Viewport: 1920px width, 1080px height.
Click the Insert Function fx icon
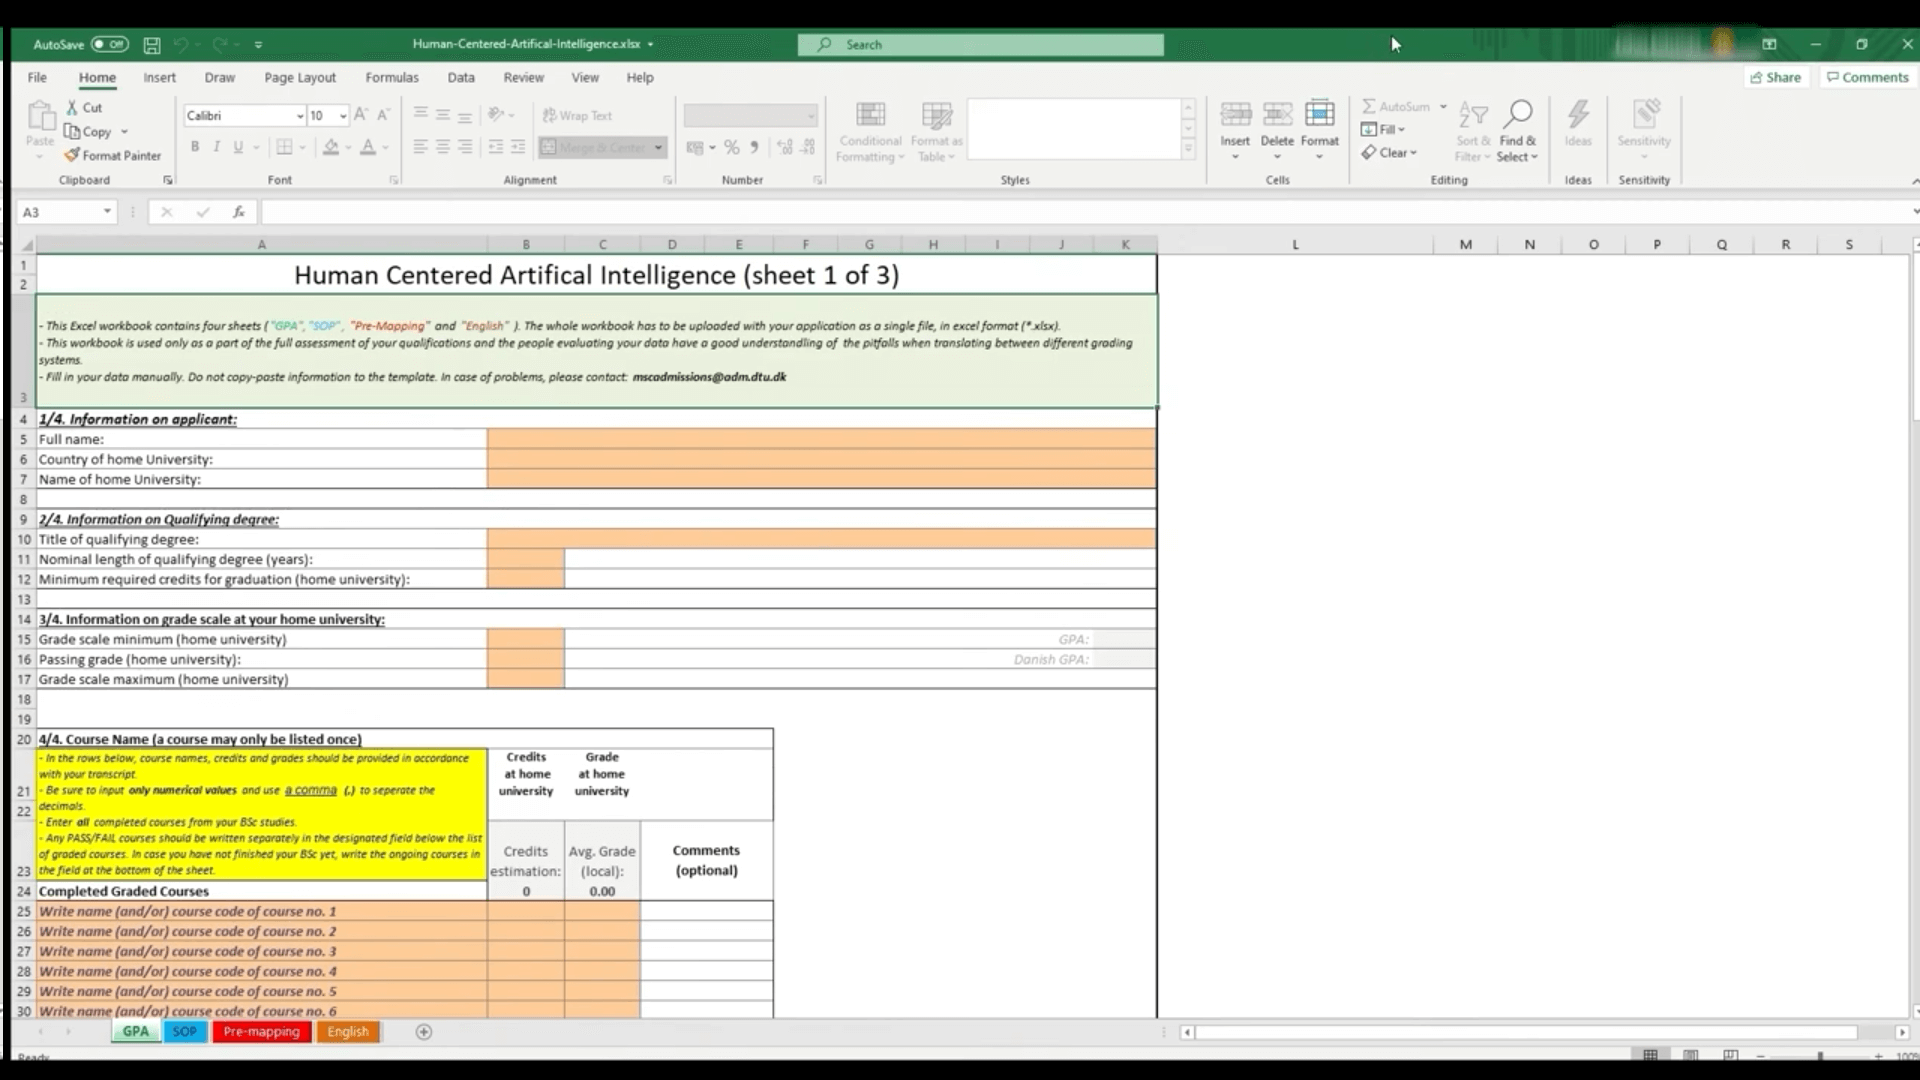[x=238, y=212]
